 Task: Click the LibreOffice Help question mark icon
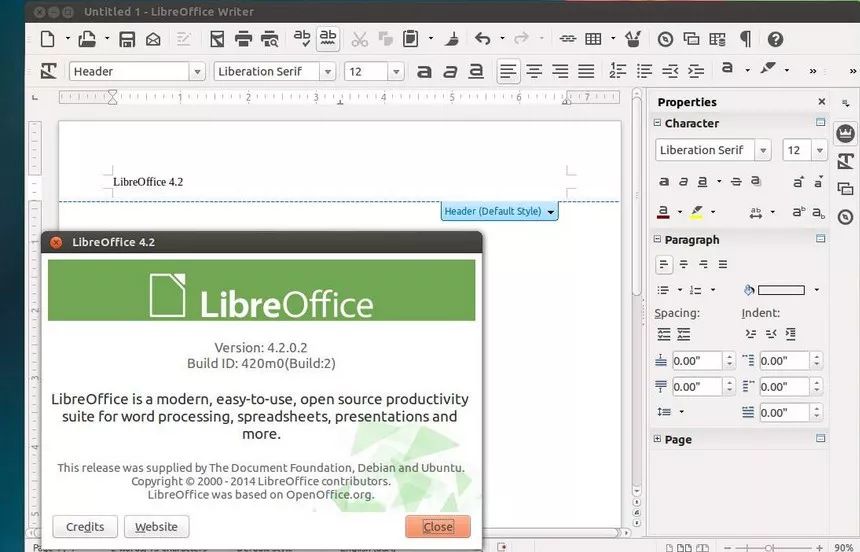click(x=775, y=40)
